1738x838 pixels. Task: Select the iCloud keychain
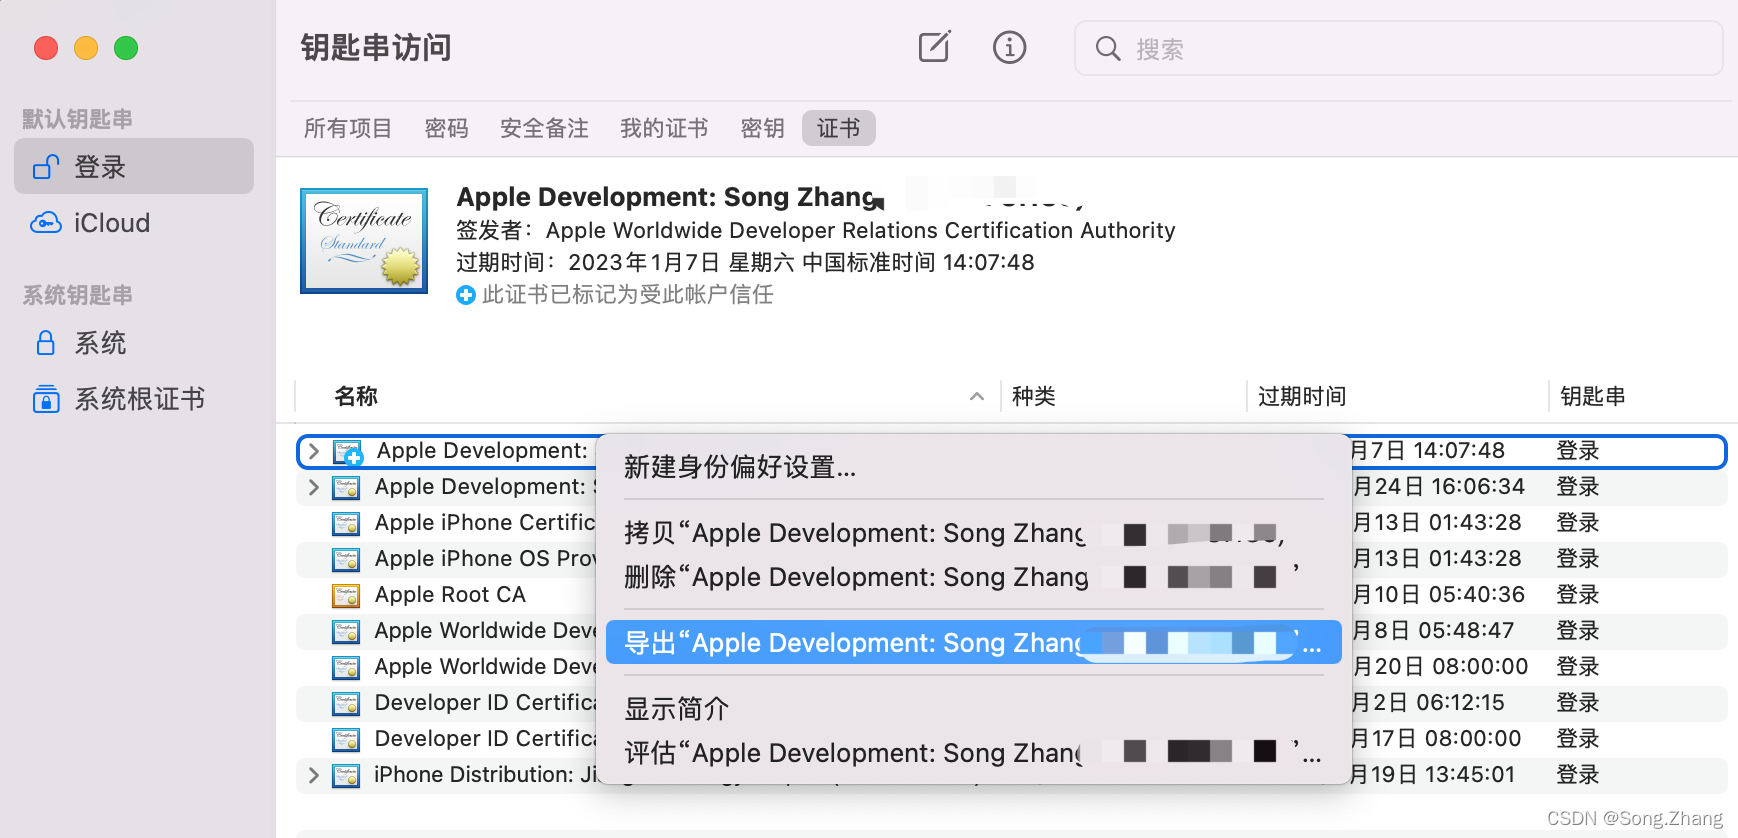(x=134, y=223)
